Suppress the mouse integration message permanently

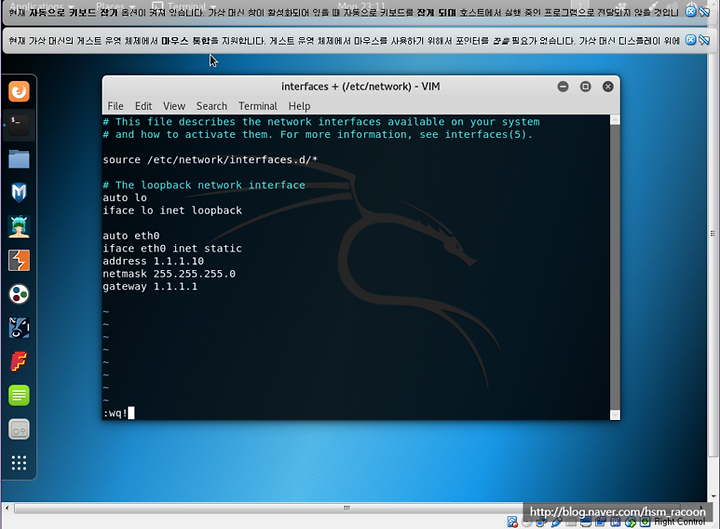(x=704, y=40)
